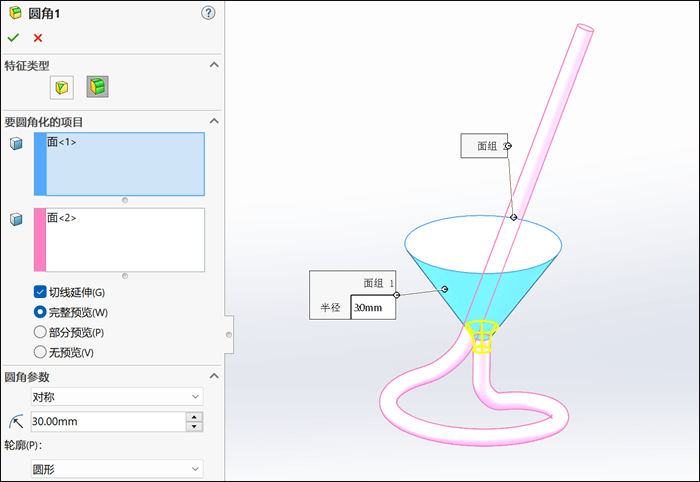Screen dimensions: 700x482
Task: Open the 对称 fillet method dropdown
Action: tap(117, 397)
